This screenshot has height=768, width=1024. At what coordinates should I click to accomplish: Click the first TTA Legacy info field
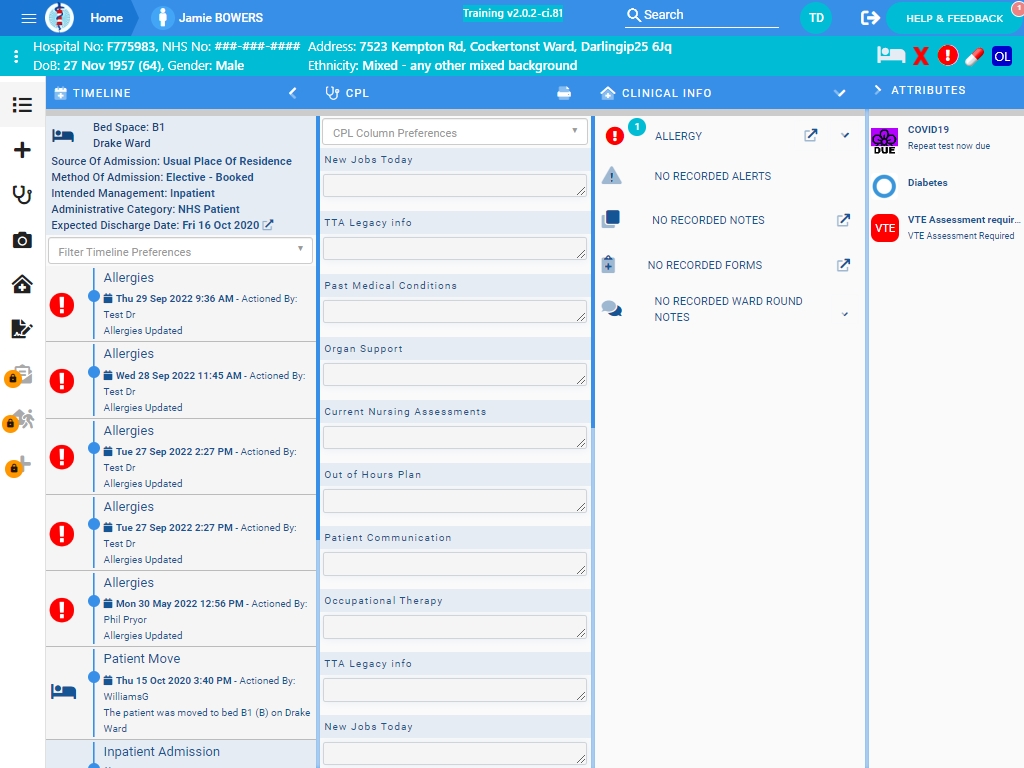pyautogui.click(x=455, y=248)
